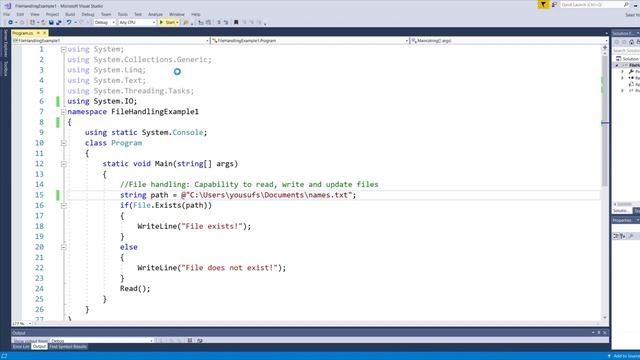Open the File menu
The width and height of the screenshot is (640, 360).
pos(7,14)
